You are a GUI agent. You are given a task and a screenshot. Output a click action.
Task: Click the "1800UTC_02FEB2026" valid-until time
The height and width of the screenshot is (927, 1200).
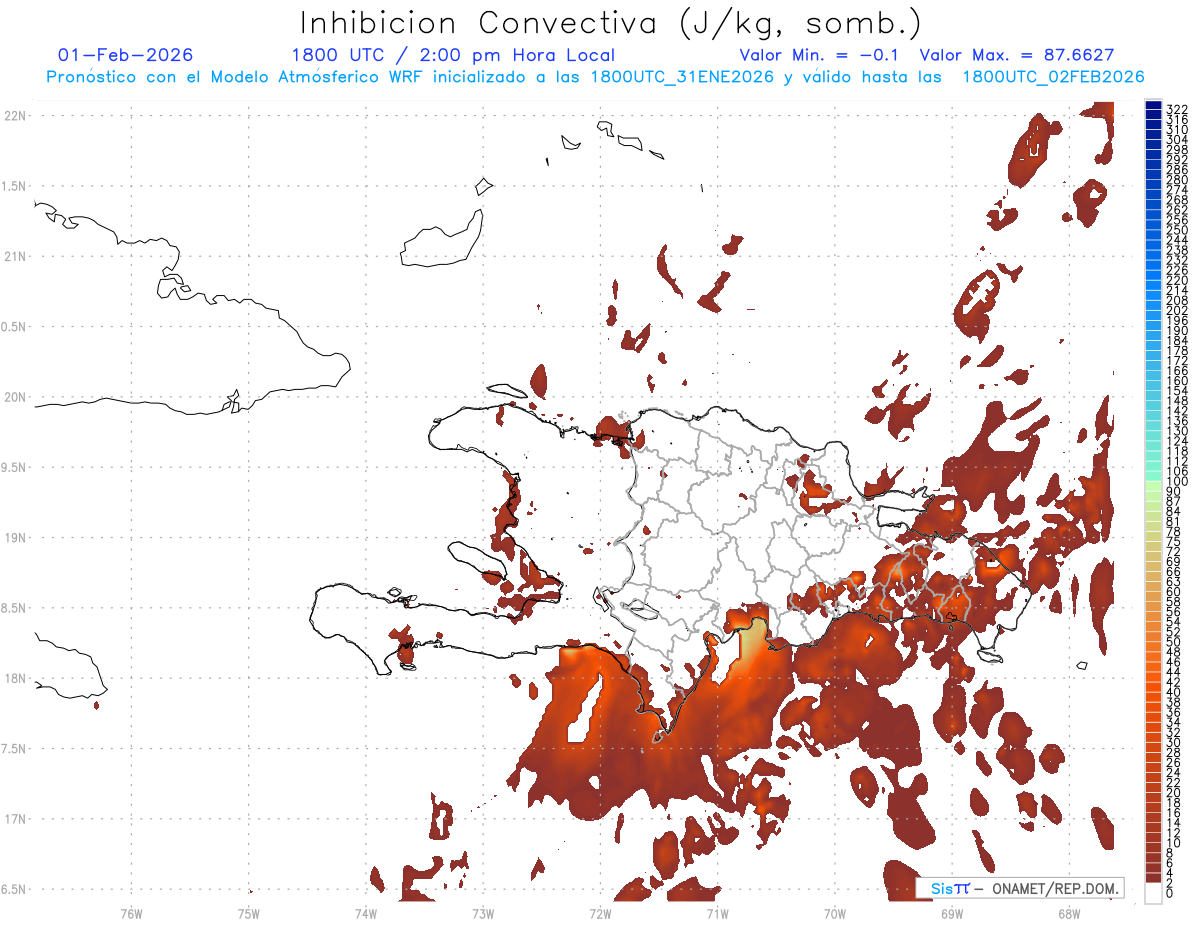(1053, 77)
